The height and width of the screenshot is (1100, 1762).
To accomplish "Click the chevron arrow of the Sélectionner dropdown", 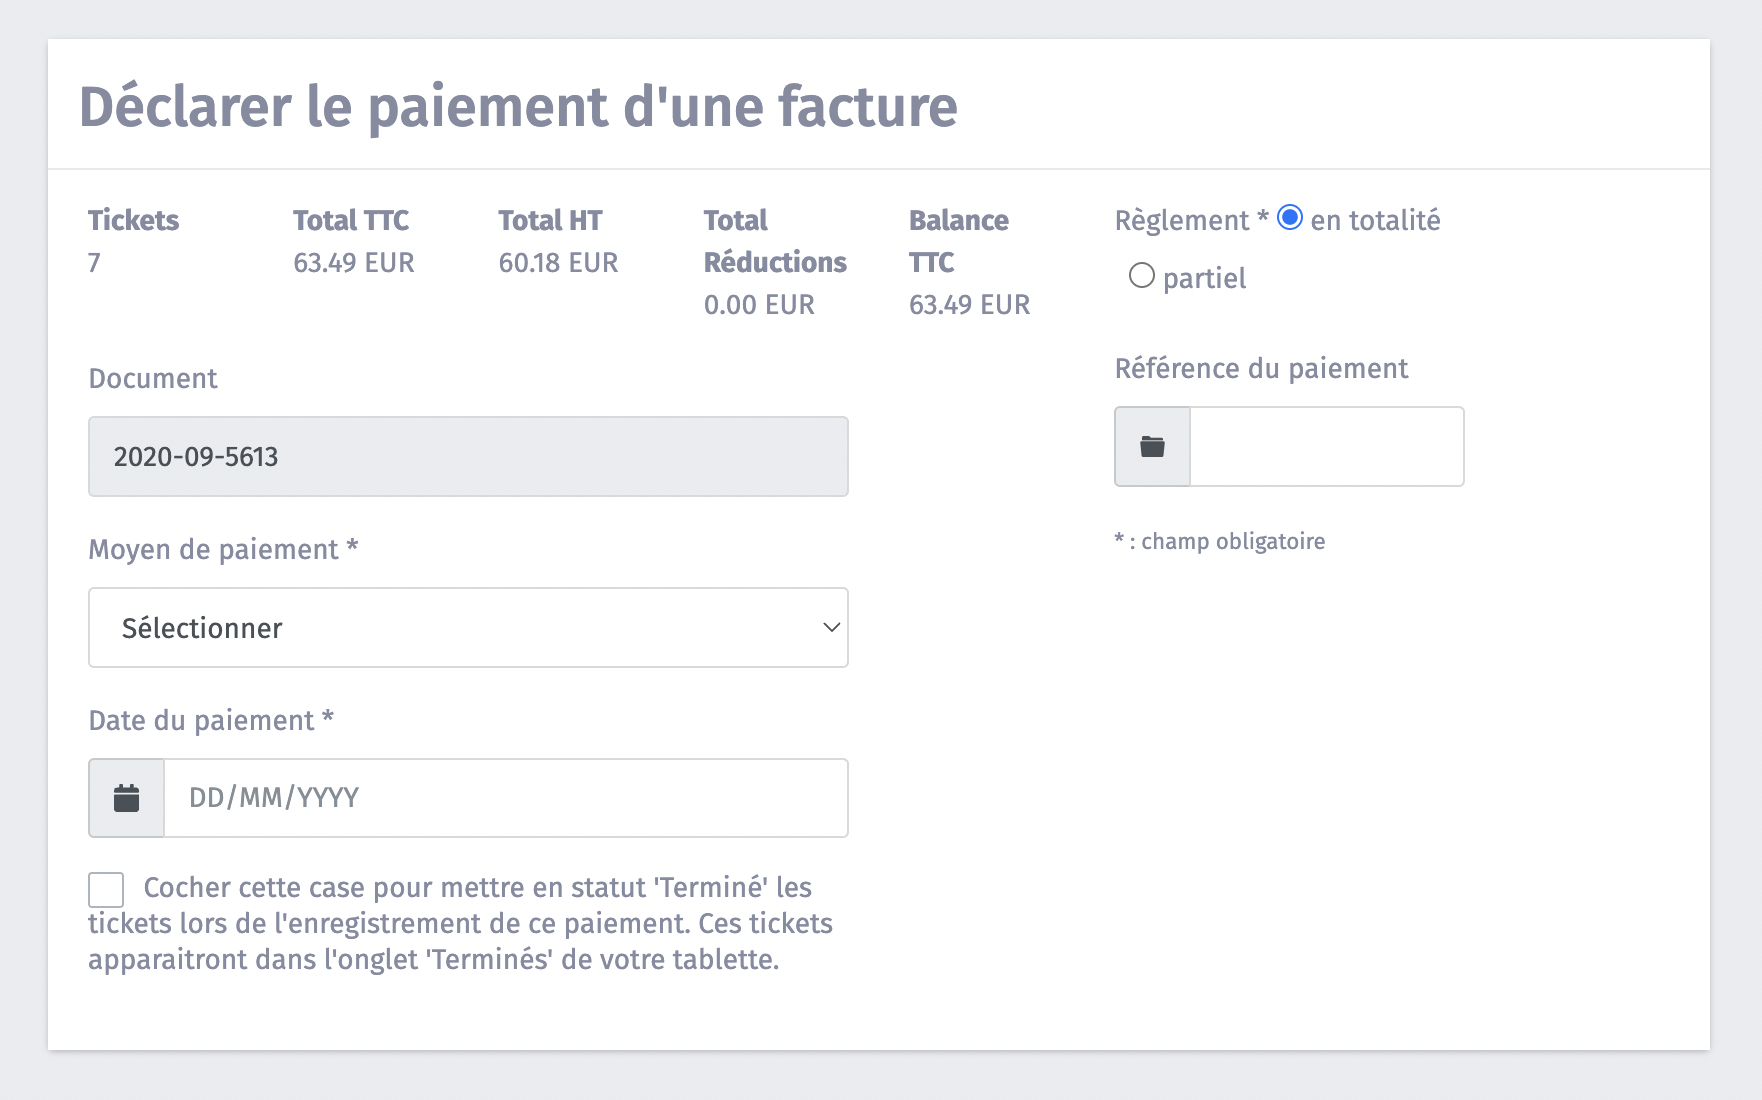I will point(830,628).
